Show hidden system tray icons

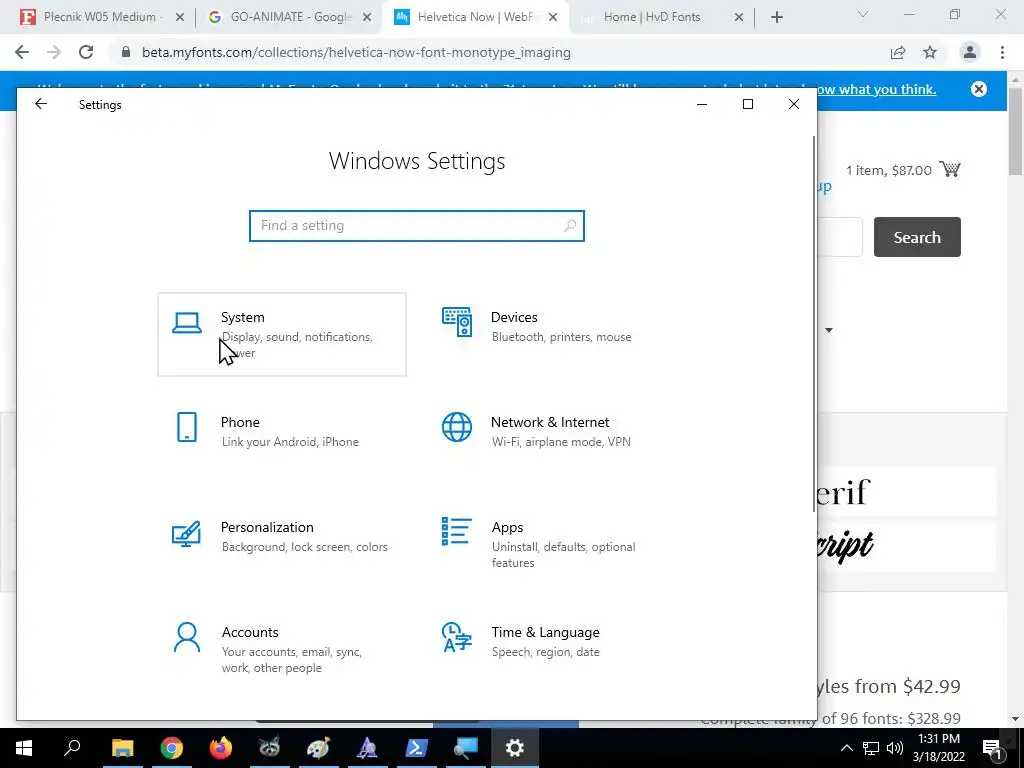[846, 748]
